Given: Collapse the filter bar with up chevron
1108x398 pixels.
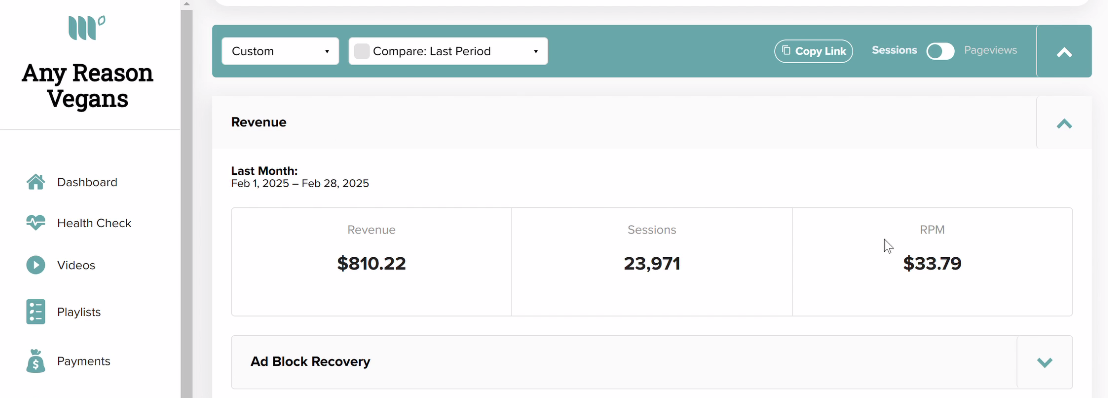Looking at the screenshot, I should point(1064,52).
